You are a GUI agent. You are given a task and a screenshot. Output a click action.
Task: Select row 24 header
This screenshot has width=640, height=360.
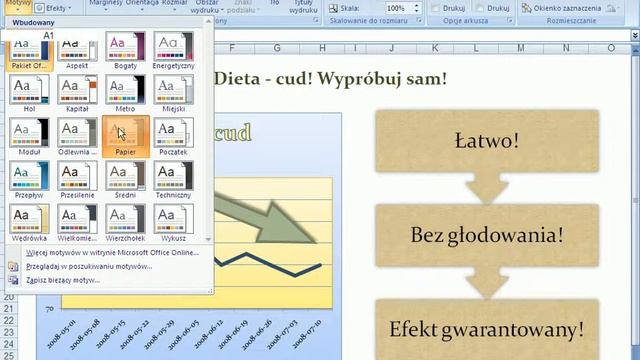(9, 344)
